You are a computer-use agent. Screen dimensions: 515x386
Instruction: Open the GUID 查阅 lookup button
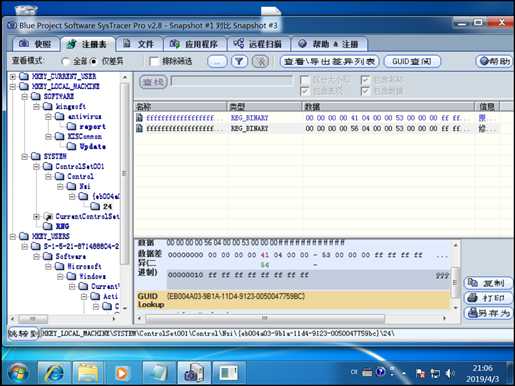412,61
